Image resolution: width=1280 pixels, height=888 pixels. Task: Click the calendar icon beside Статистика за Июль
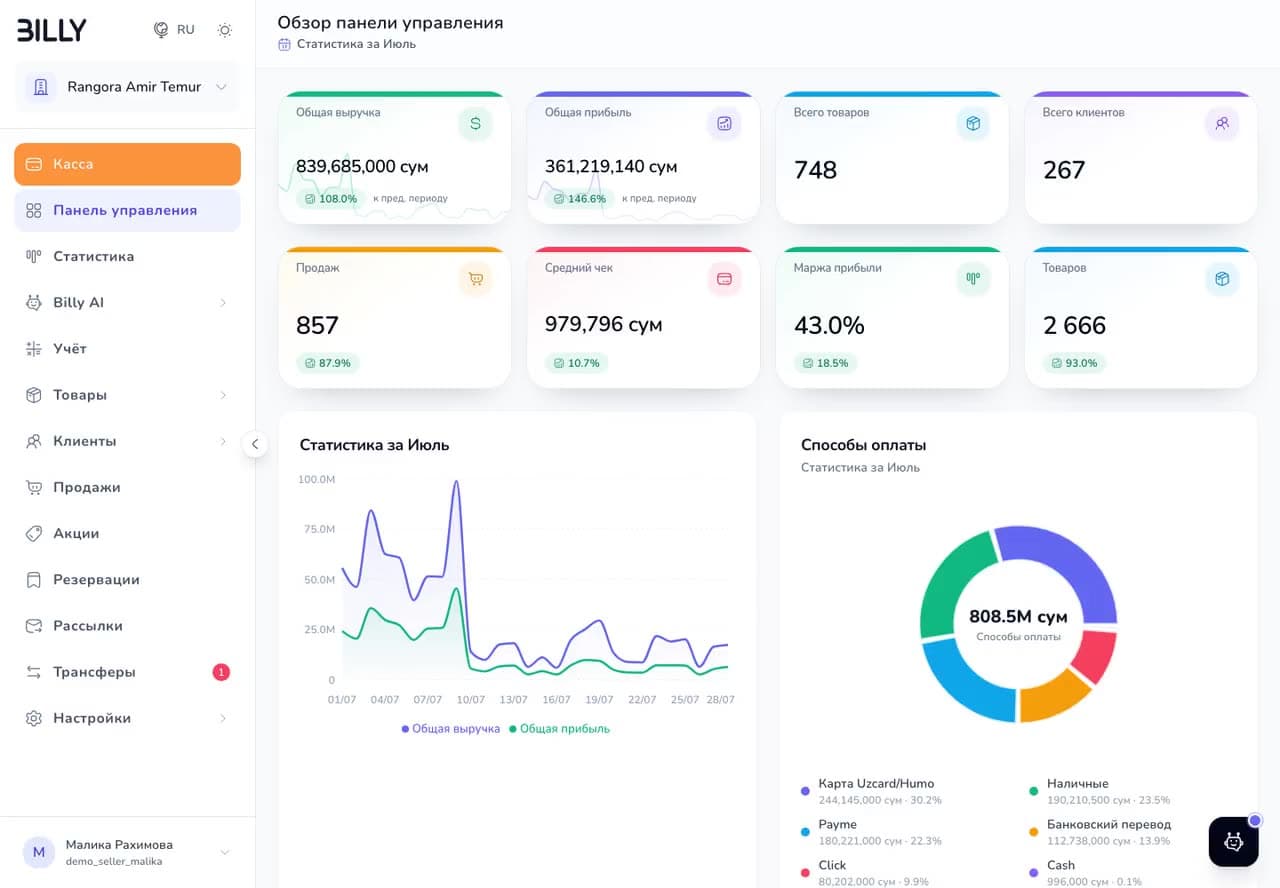pyautogui.click(x=284, y=44)
